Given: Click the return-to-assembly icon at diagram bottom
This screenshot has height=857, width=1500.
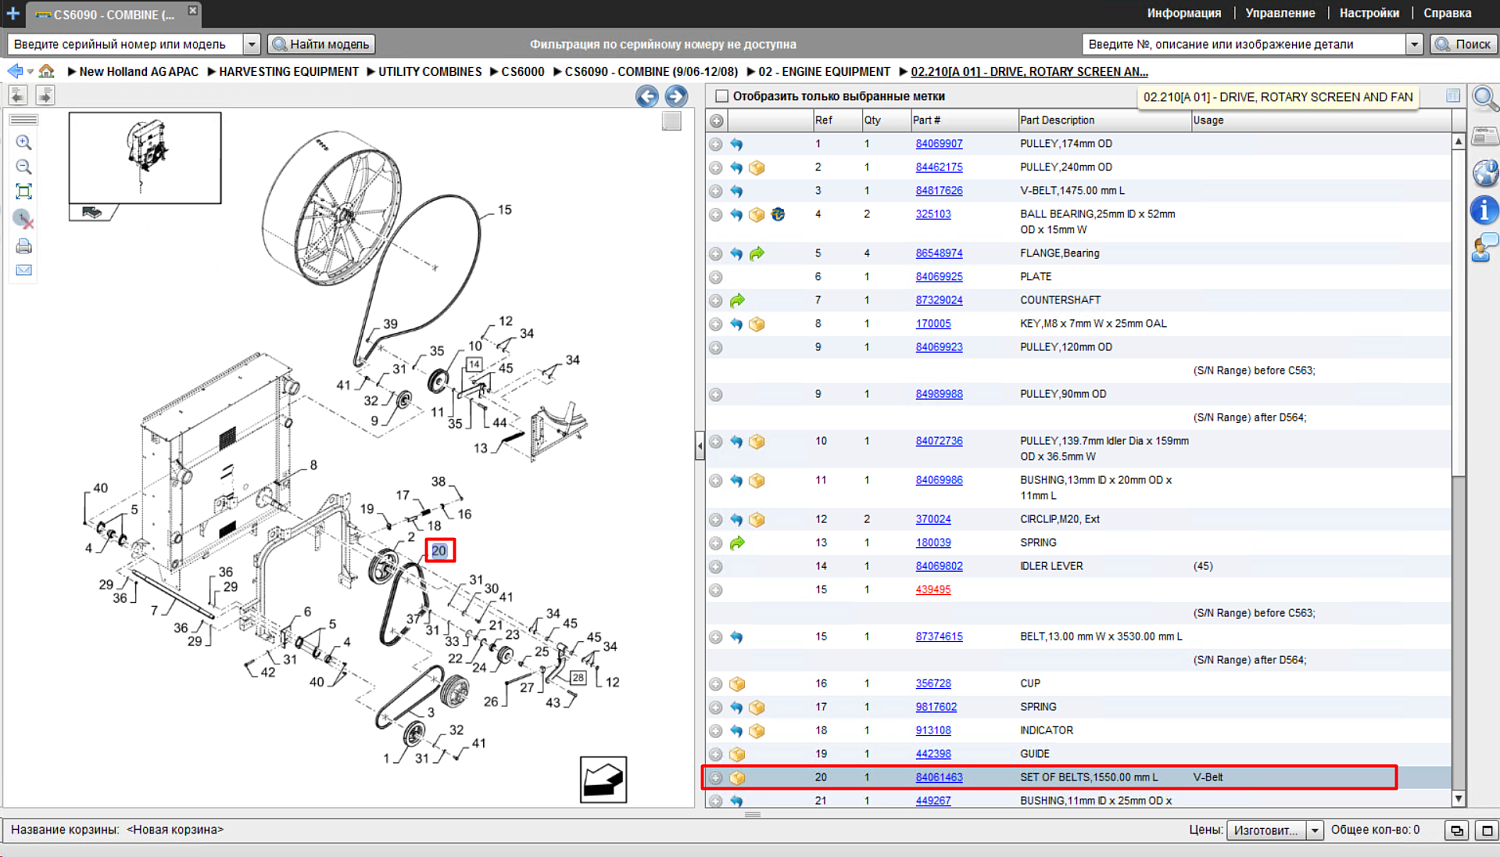Looking at the screenshot, I should (x=603, y=779).
